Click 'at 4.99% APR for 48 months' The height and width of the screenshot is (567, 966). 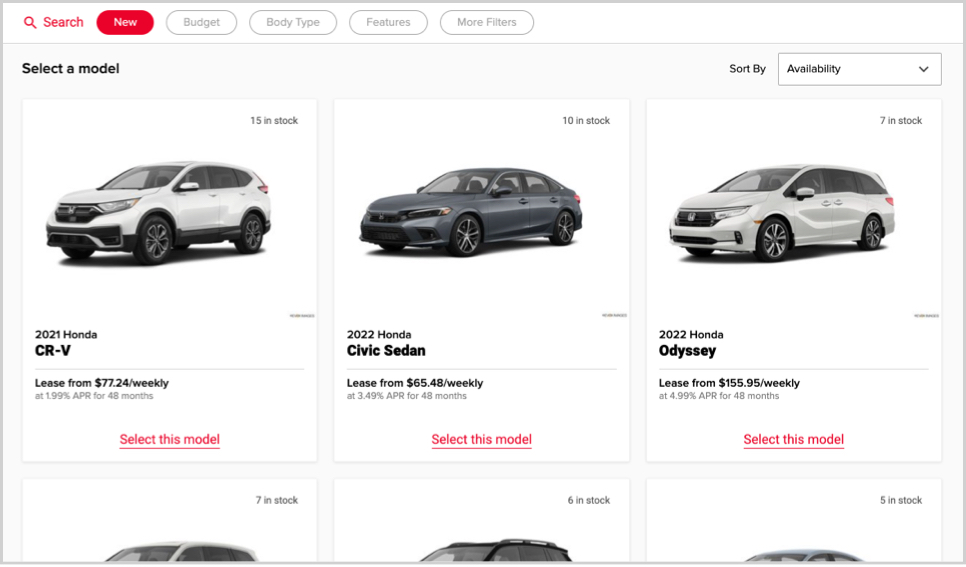point(719,396)
